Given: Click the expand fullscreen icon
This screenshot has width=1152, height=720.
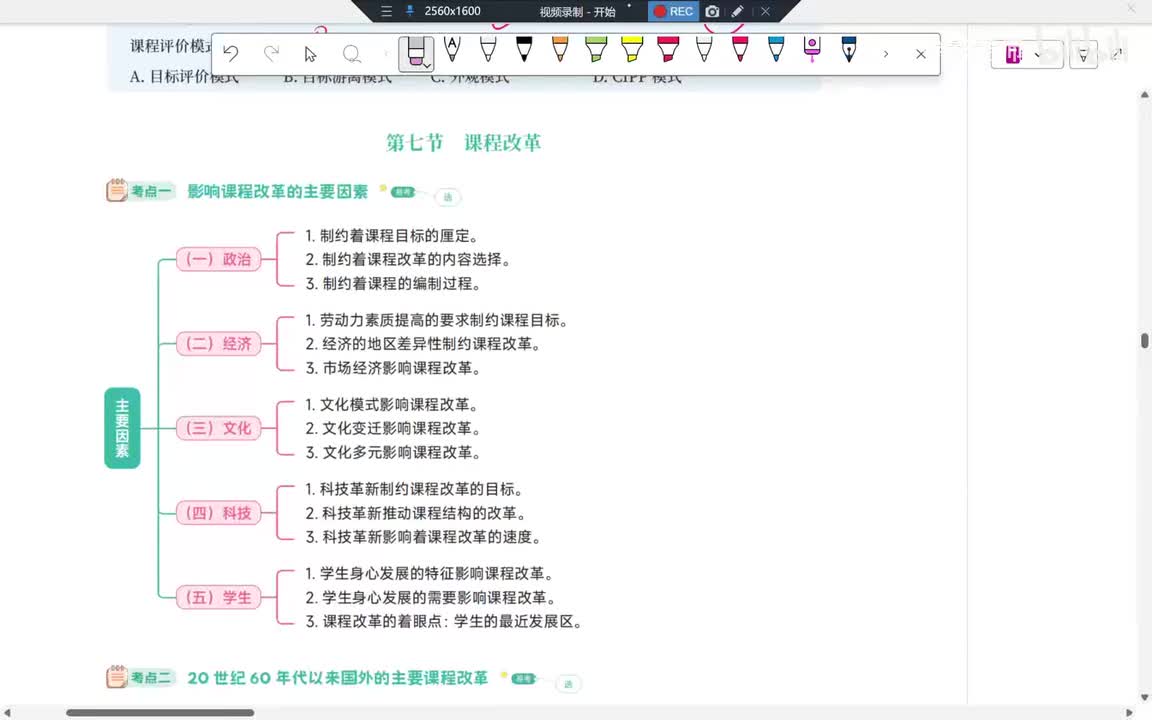Looking at the screenshot, I should tap(1117, 54).
